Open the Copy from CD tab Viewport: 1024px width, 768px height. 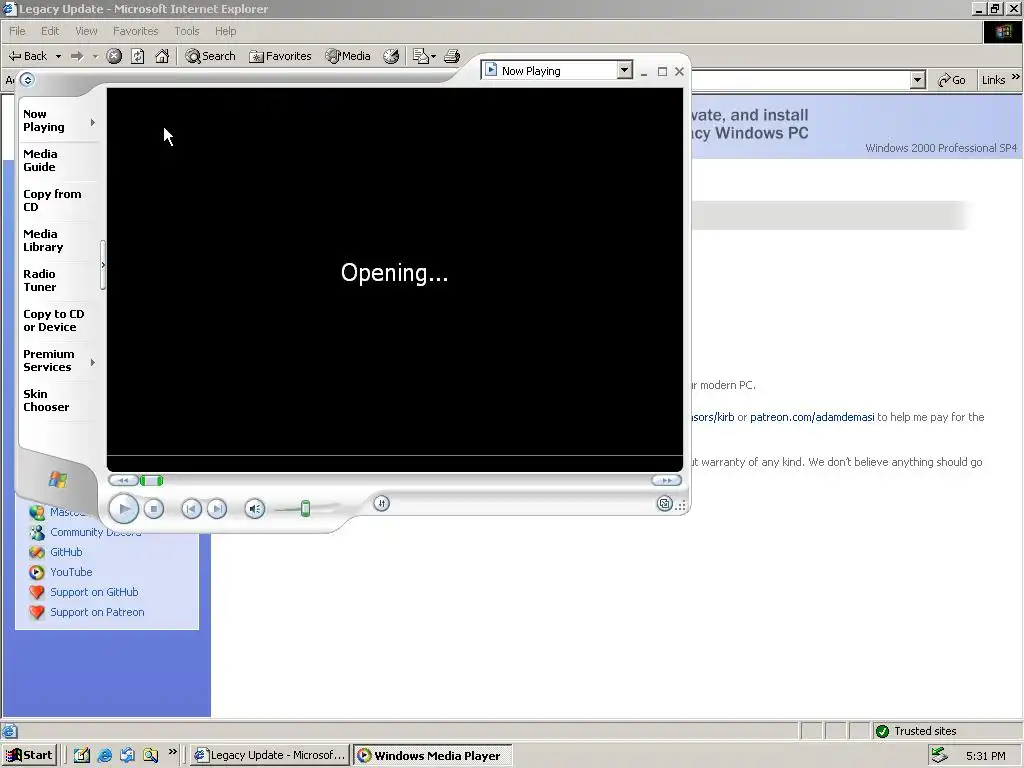pyautogui.click(x=52, y=200)
